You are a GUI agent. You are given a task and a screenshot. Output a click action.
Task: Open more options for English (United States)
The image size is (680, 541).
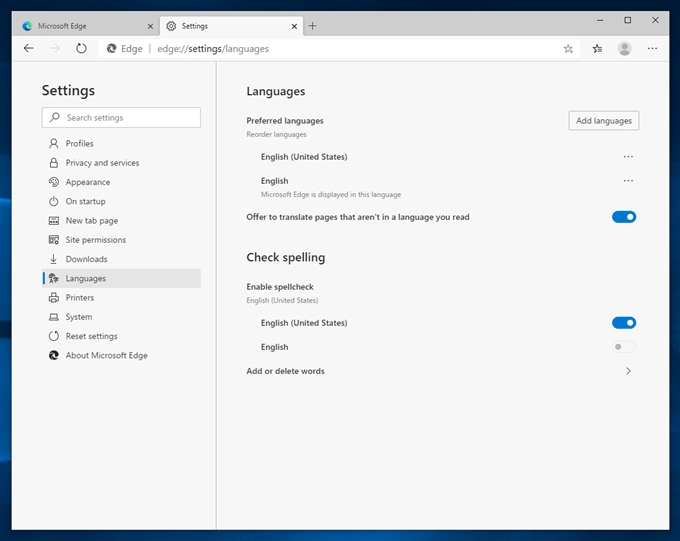pos(628,157)
